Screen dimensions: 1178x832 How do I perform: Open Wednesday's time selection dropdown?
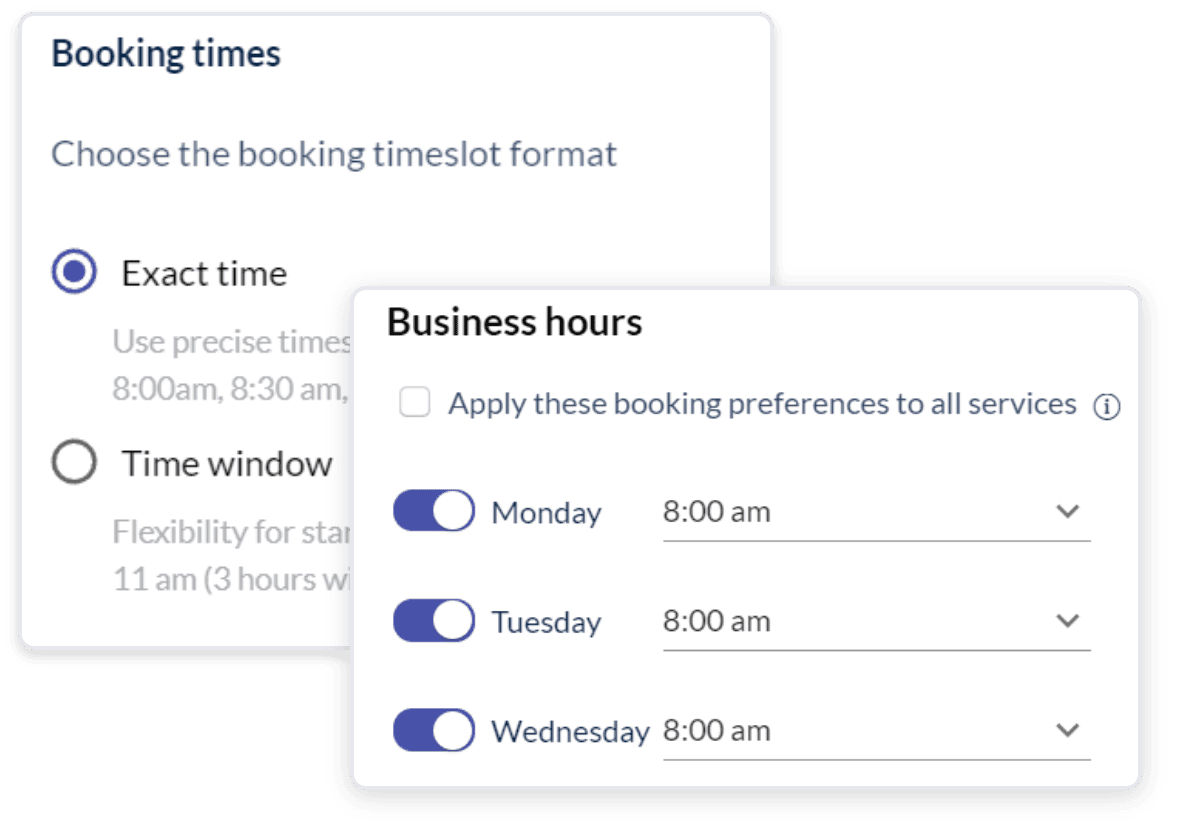point(1068,728)
